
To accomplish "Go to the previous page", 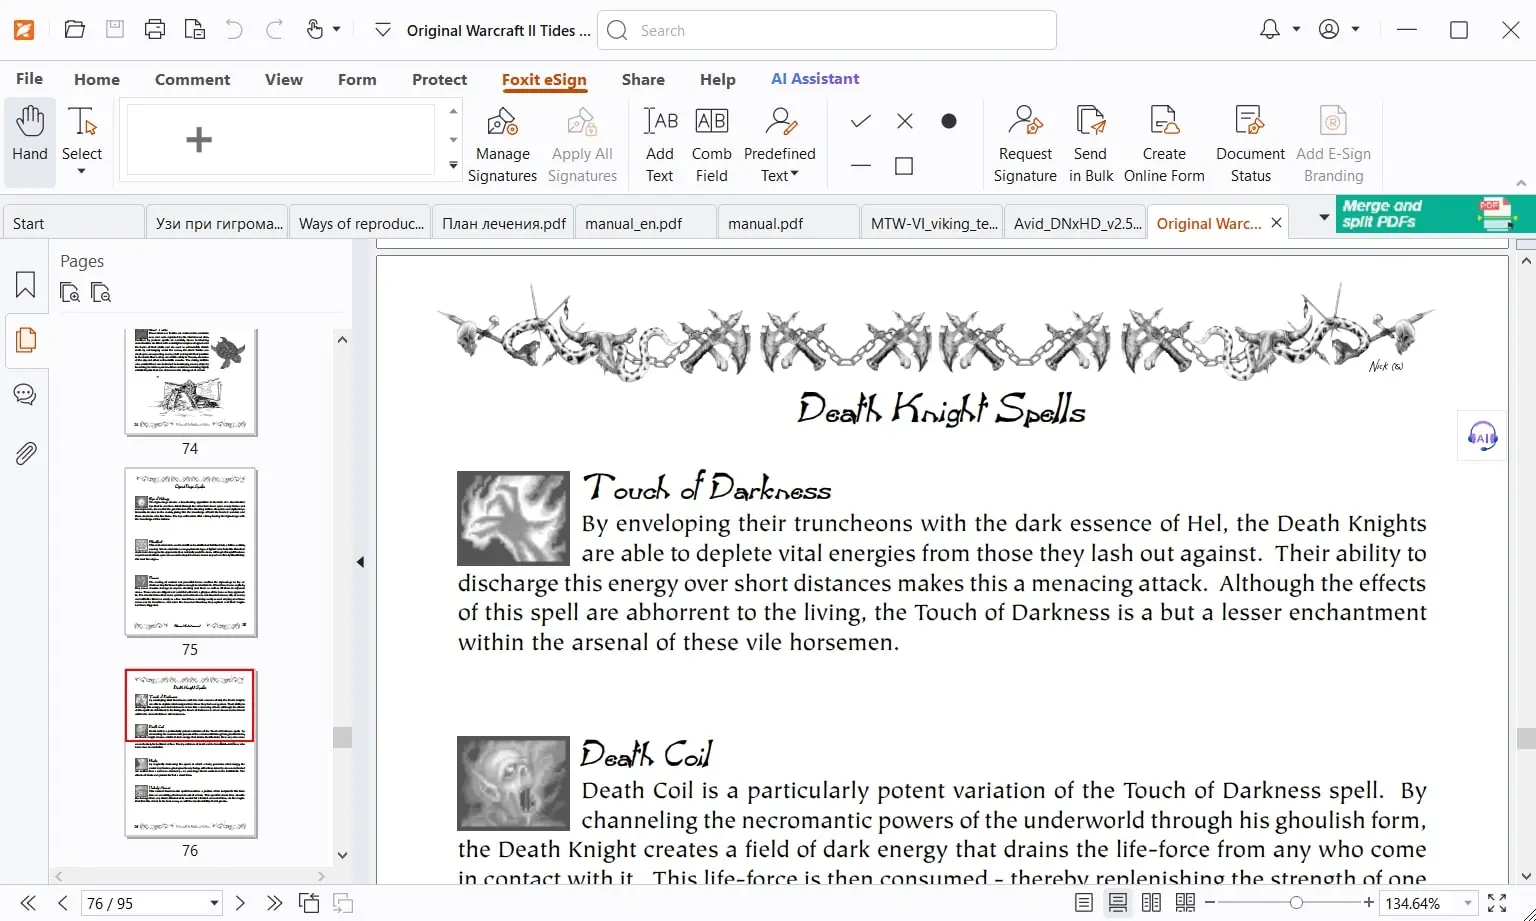I will coord(62,903).
